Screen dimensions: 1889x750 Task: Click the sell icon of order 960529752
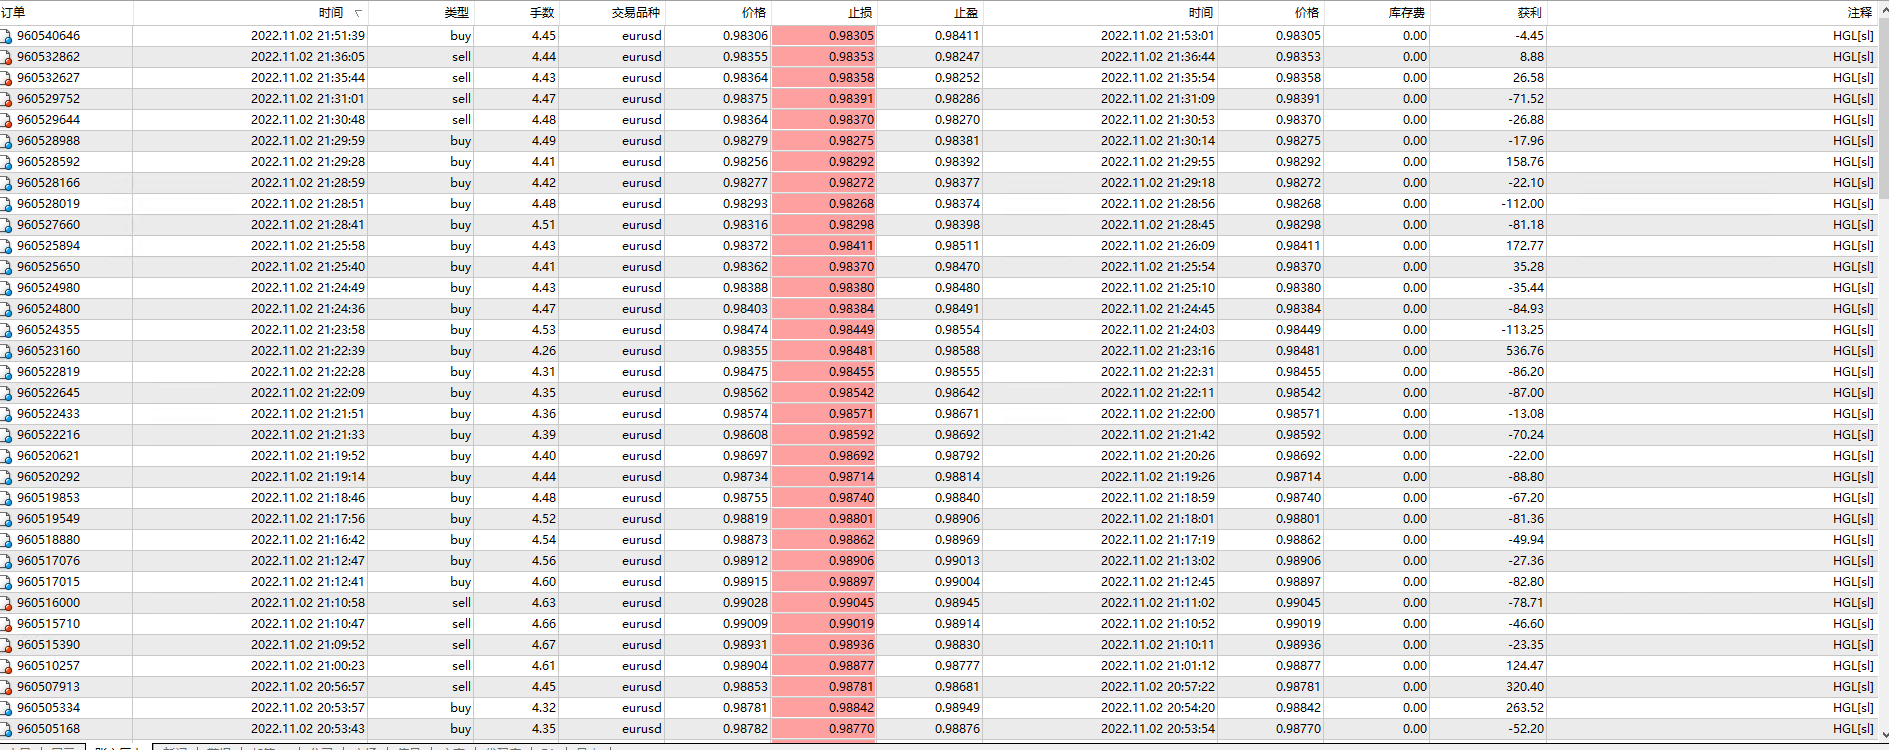point(6,99)
